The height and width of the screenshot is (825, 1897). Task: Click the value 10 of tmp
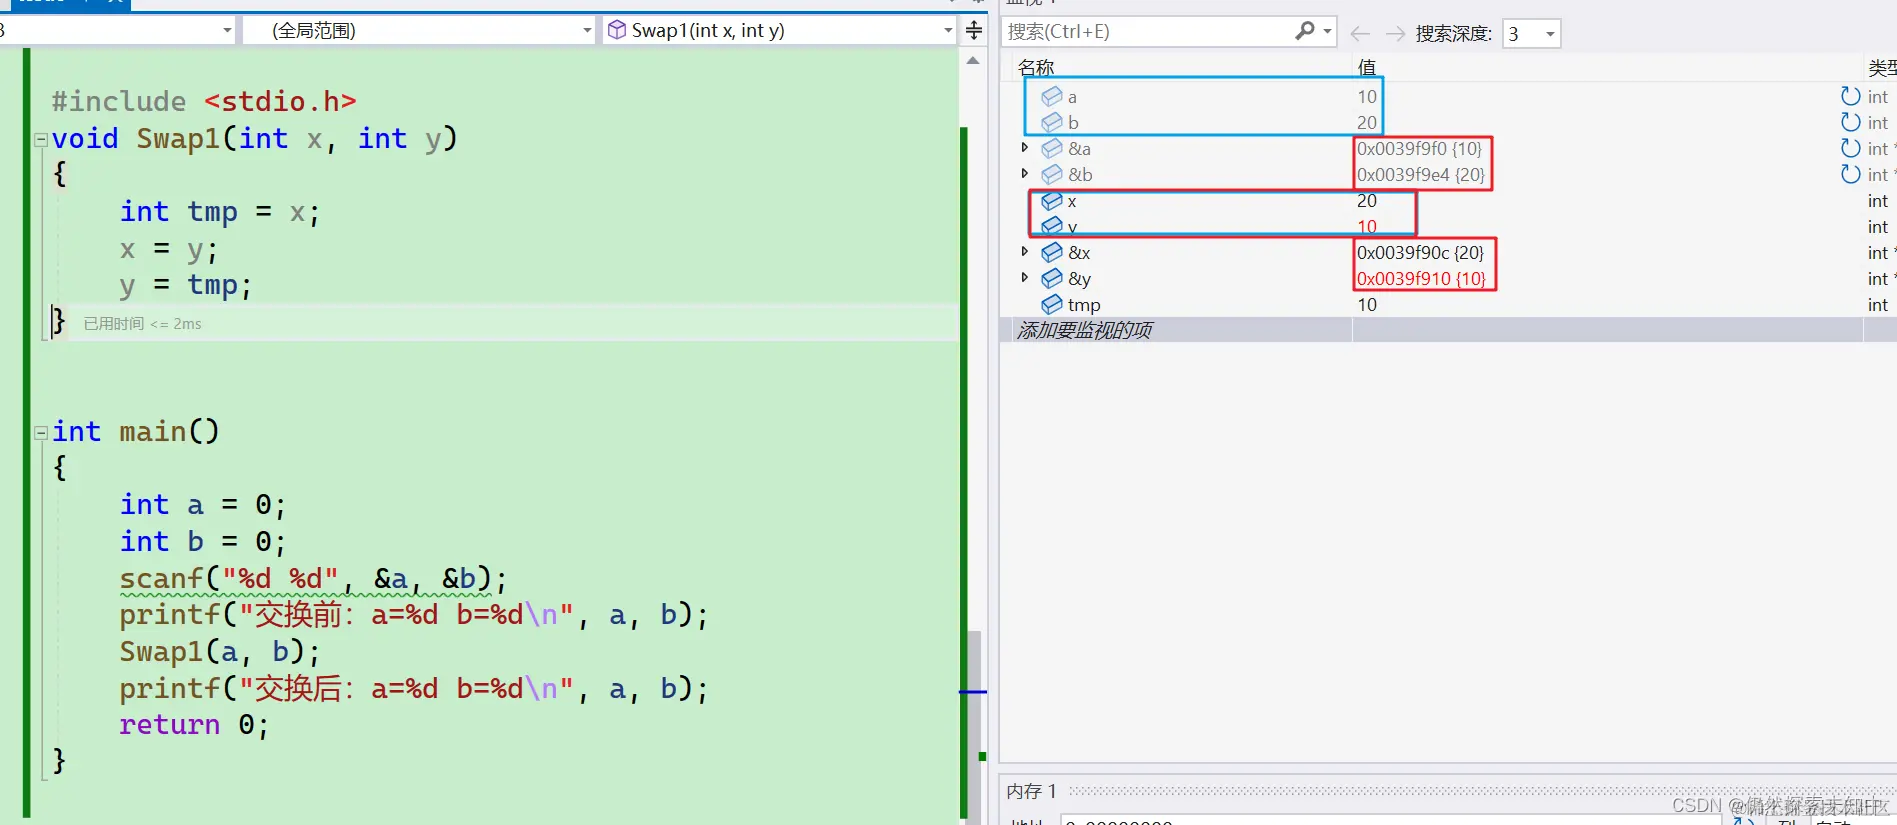[x=1367, y=304]
